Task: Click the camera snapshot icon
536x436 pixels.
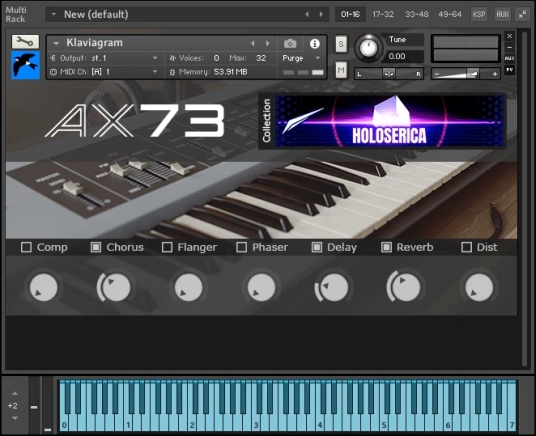Action: click(290, 43)
